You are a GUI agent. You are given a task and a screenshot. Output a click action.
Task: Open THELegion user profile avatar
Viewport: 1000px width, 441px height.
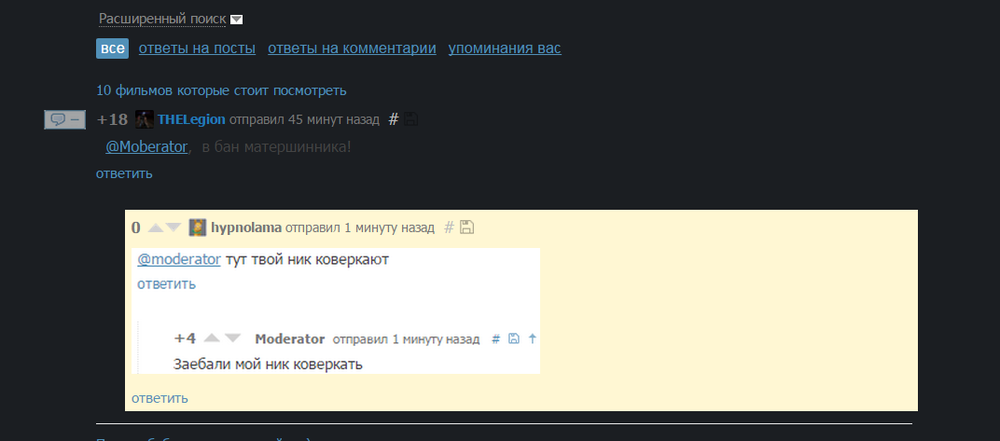(x=144, y=119)
